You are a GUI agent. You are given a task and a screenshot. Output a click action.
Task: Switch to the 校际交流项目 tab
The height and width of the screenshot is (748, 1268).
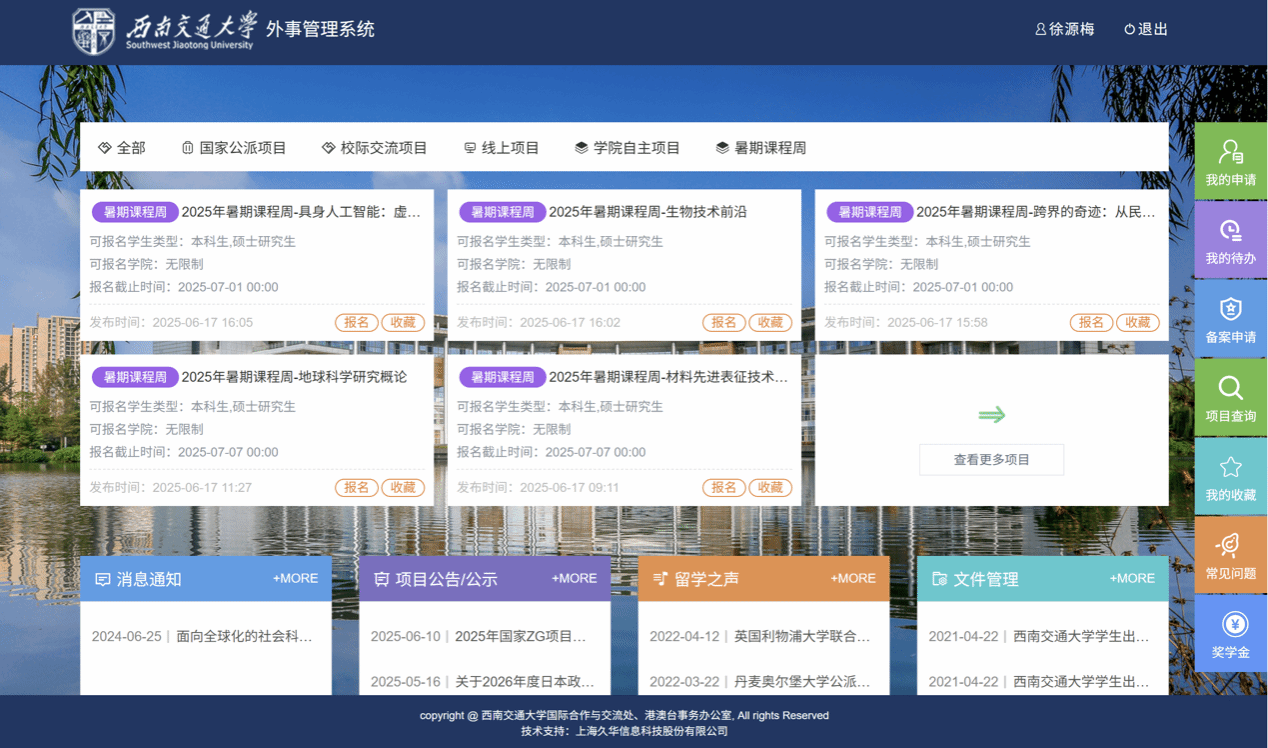[x=374, y=148]
